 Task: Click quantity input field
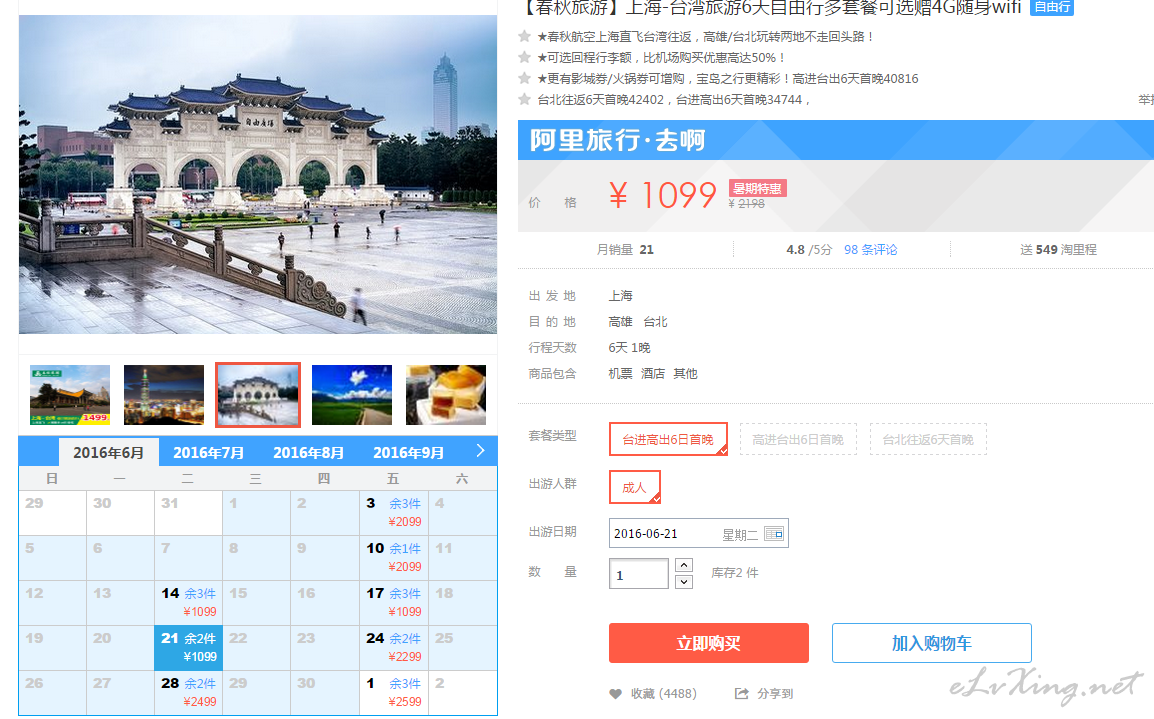[x=639, y=574]
